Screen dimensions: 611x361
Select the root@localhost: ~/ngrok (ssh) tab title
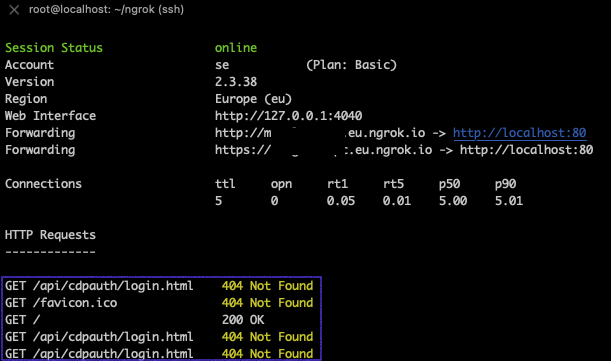click(106, 9)
